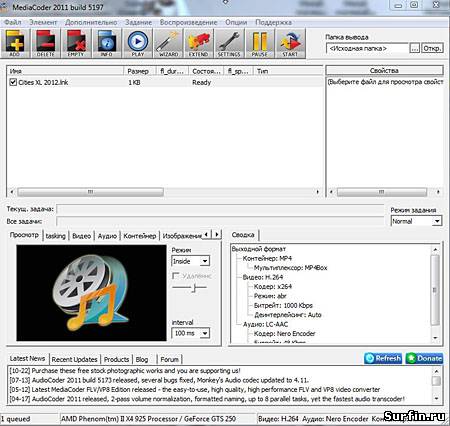Click the START toolbar icon
450x426 pixels.
pos(290,44)
